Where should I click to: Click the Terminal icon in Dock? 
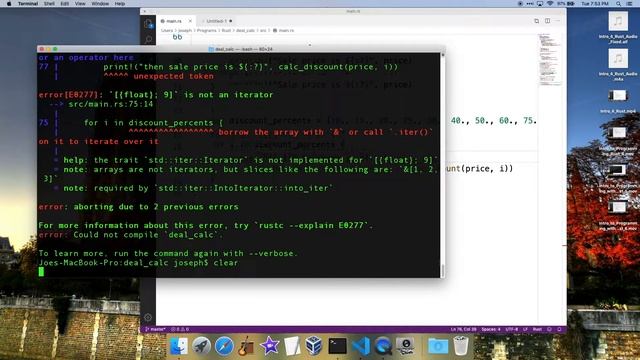pos(338,346)
